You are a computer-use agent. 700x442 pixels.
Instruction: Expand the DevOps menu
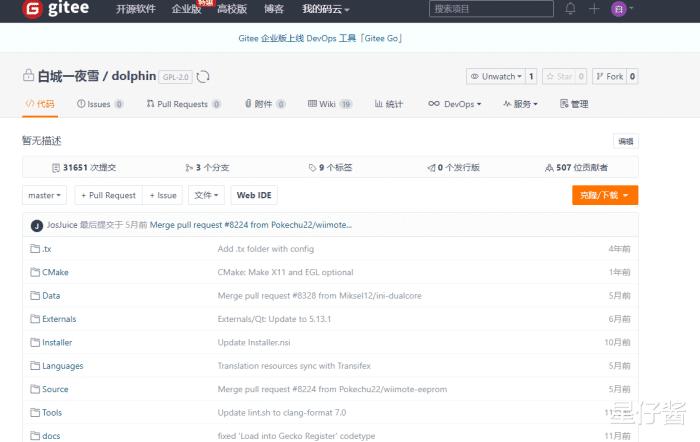454,104
